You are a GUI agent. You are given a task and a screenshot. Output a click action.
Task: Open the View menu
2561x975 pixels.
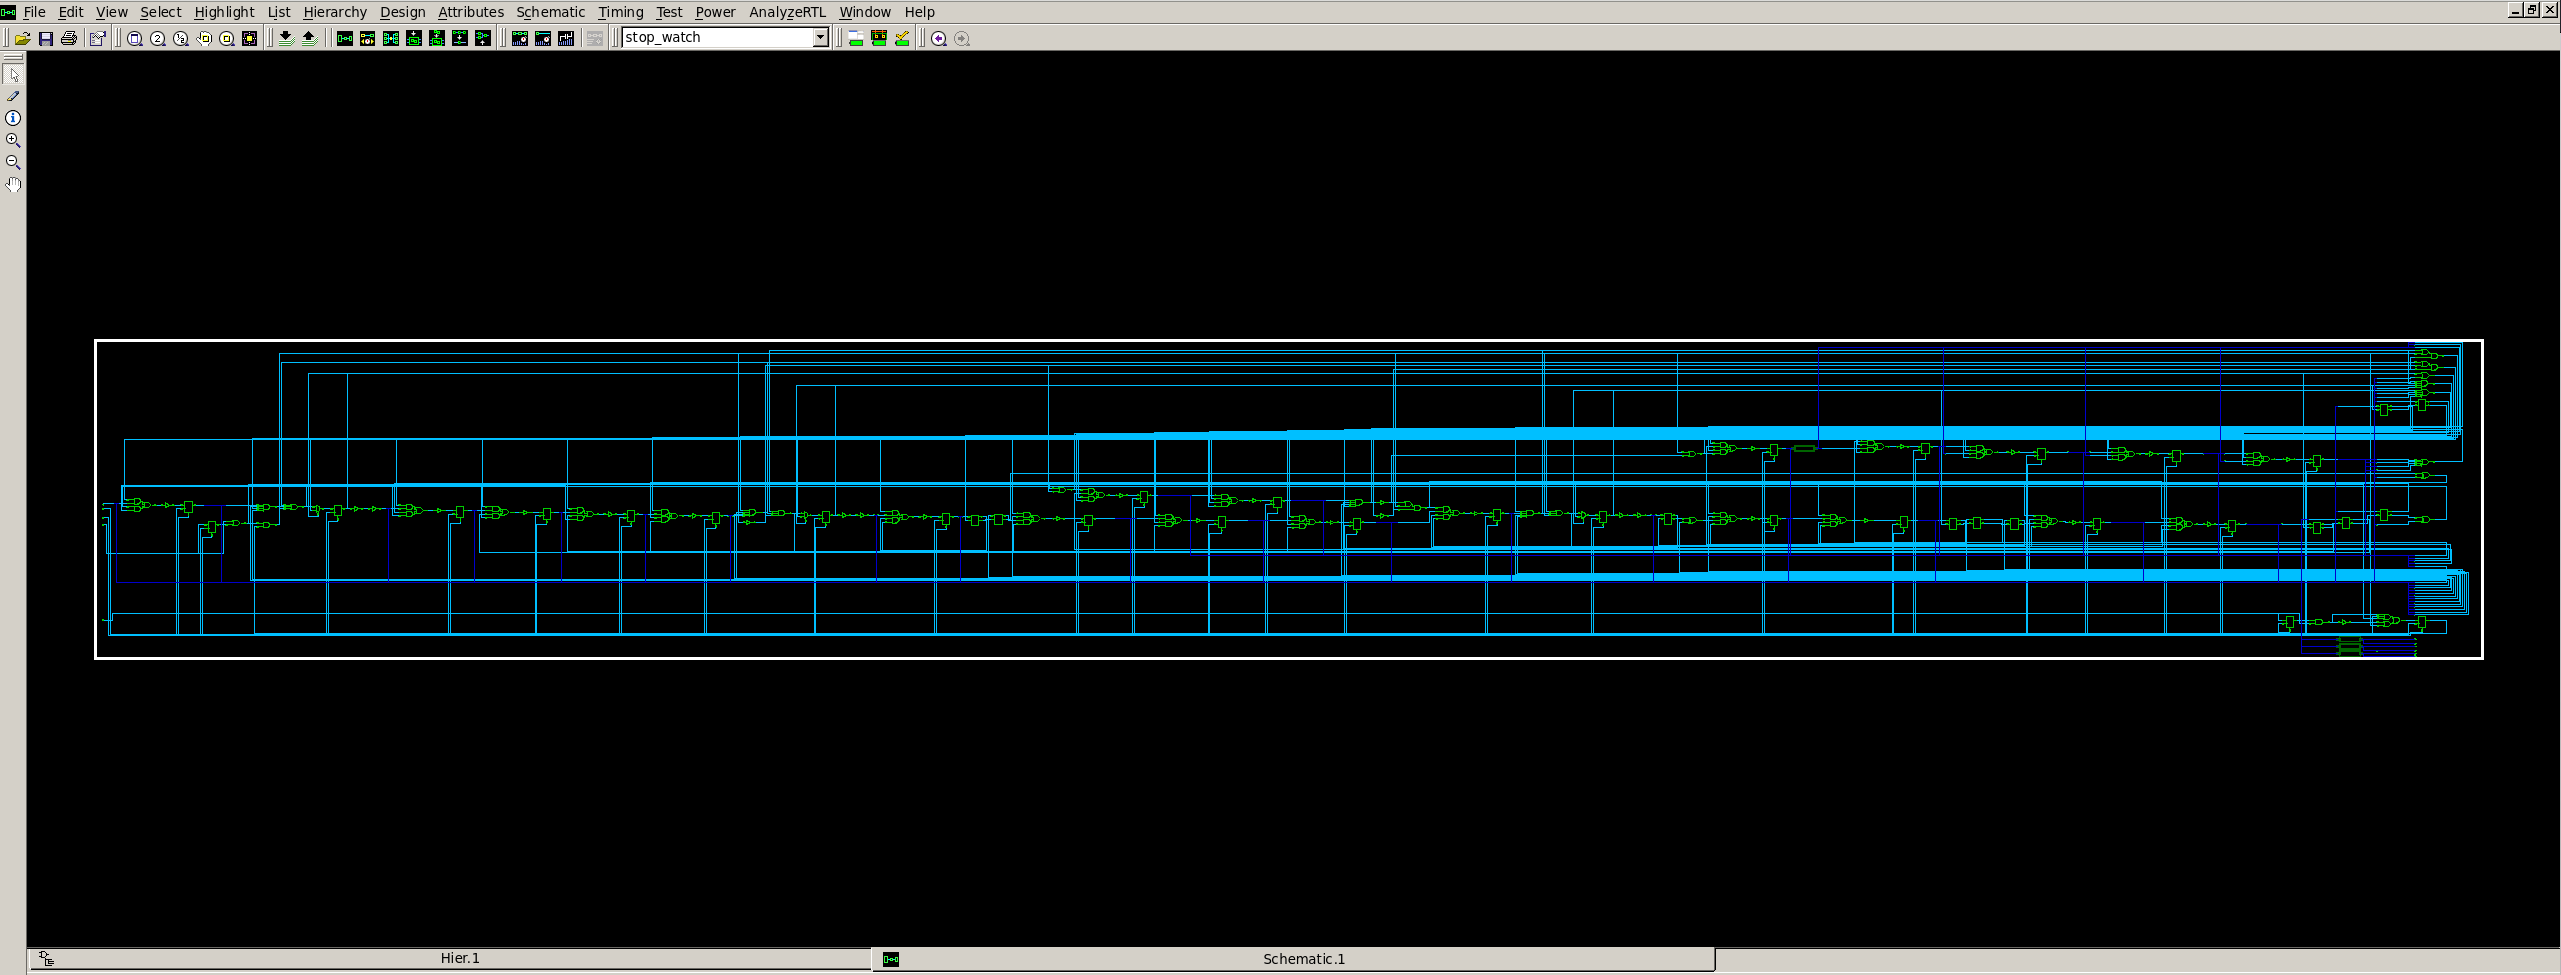(111, 12)
